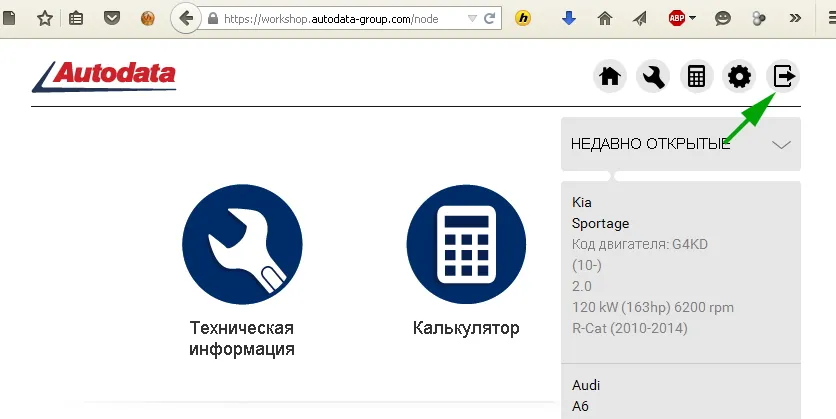Click the smiley chat icon in toolbar

(722, 19)
